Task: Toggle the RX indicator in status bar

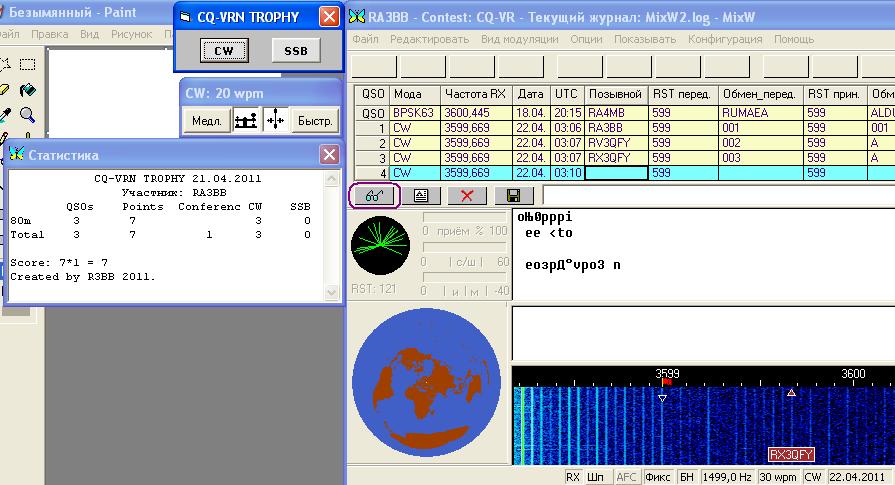Action: click(x=573, y=477)
